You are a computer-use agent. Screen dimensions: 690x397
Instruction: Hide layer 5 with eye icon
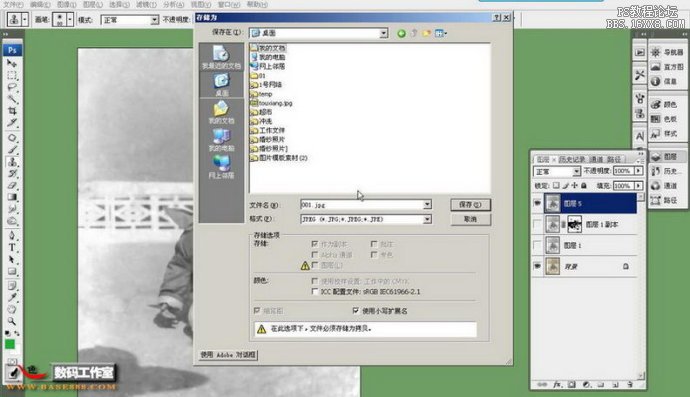(x=537, y=203)
